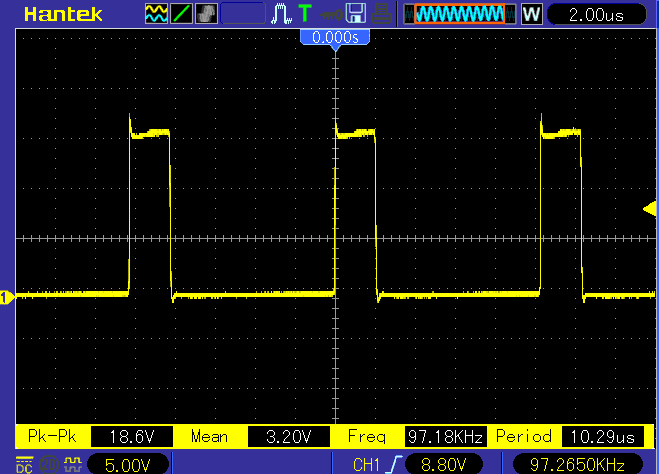This screenshot has width=659, height=474.
Task: Click the gray persistence waveform icon
Action: (206, 14)
